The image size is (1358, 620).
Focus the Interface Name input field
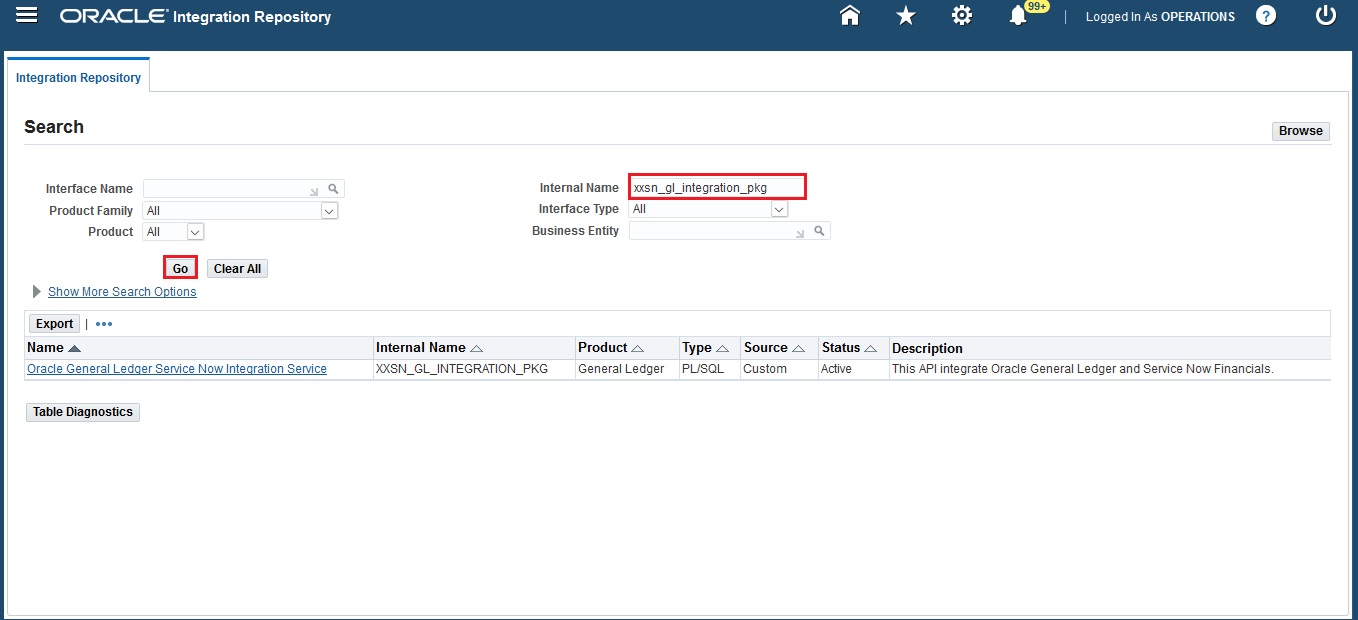pos(234,188)
